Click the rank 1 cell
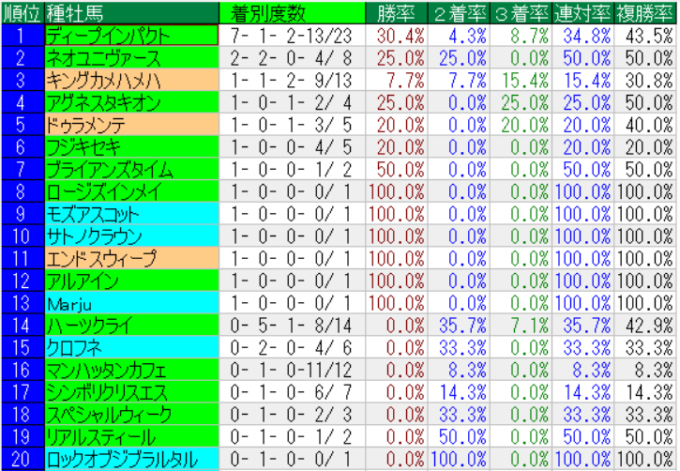 (22, 35)
